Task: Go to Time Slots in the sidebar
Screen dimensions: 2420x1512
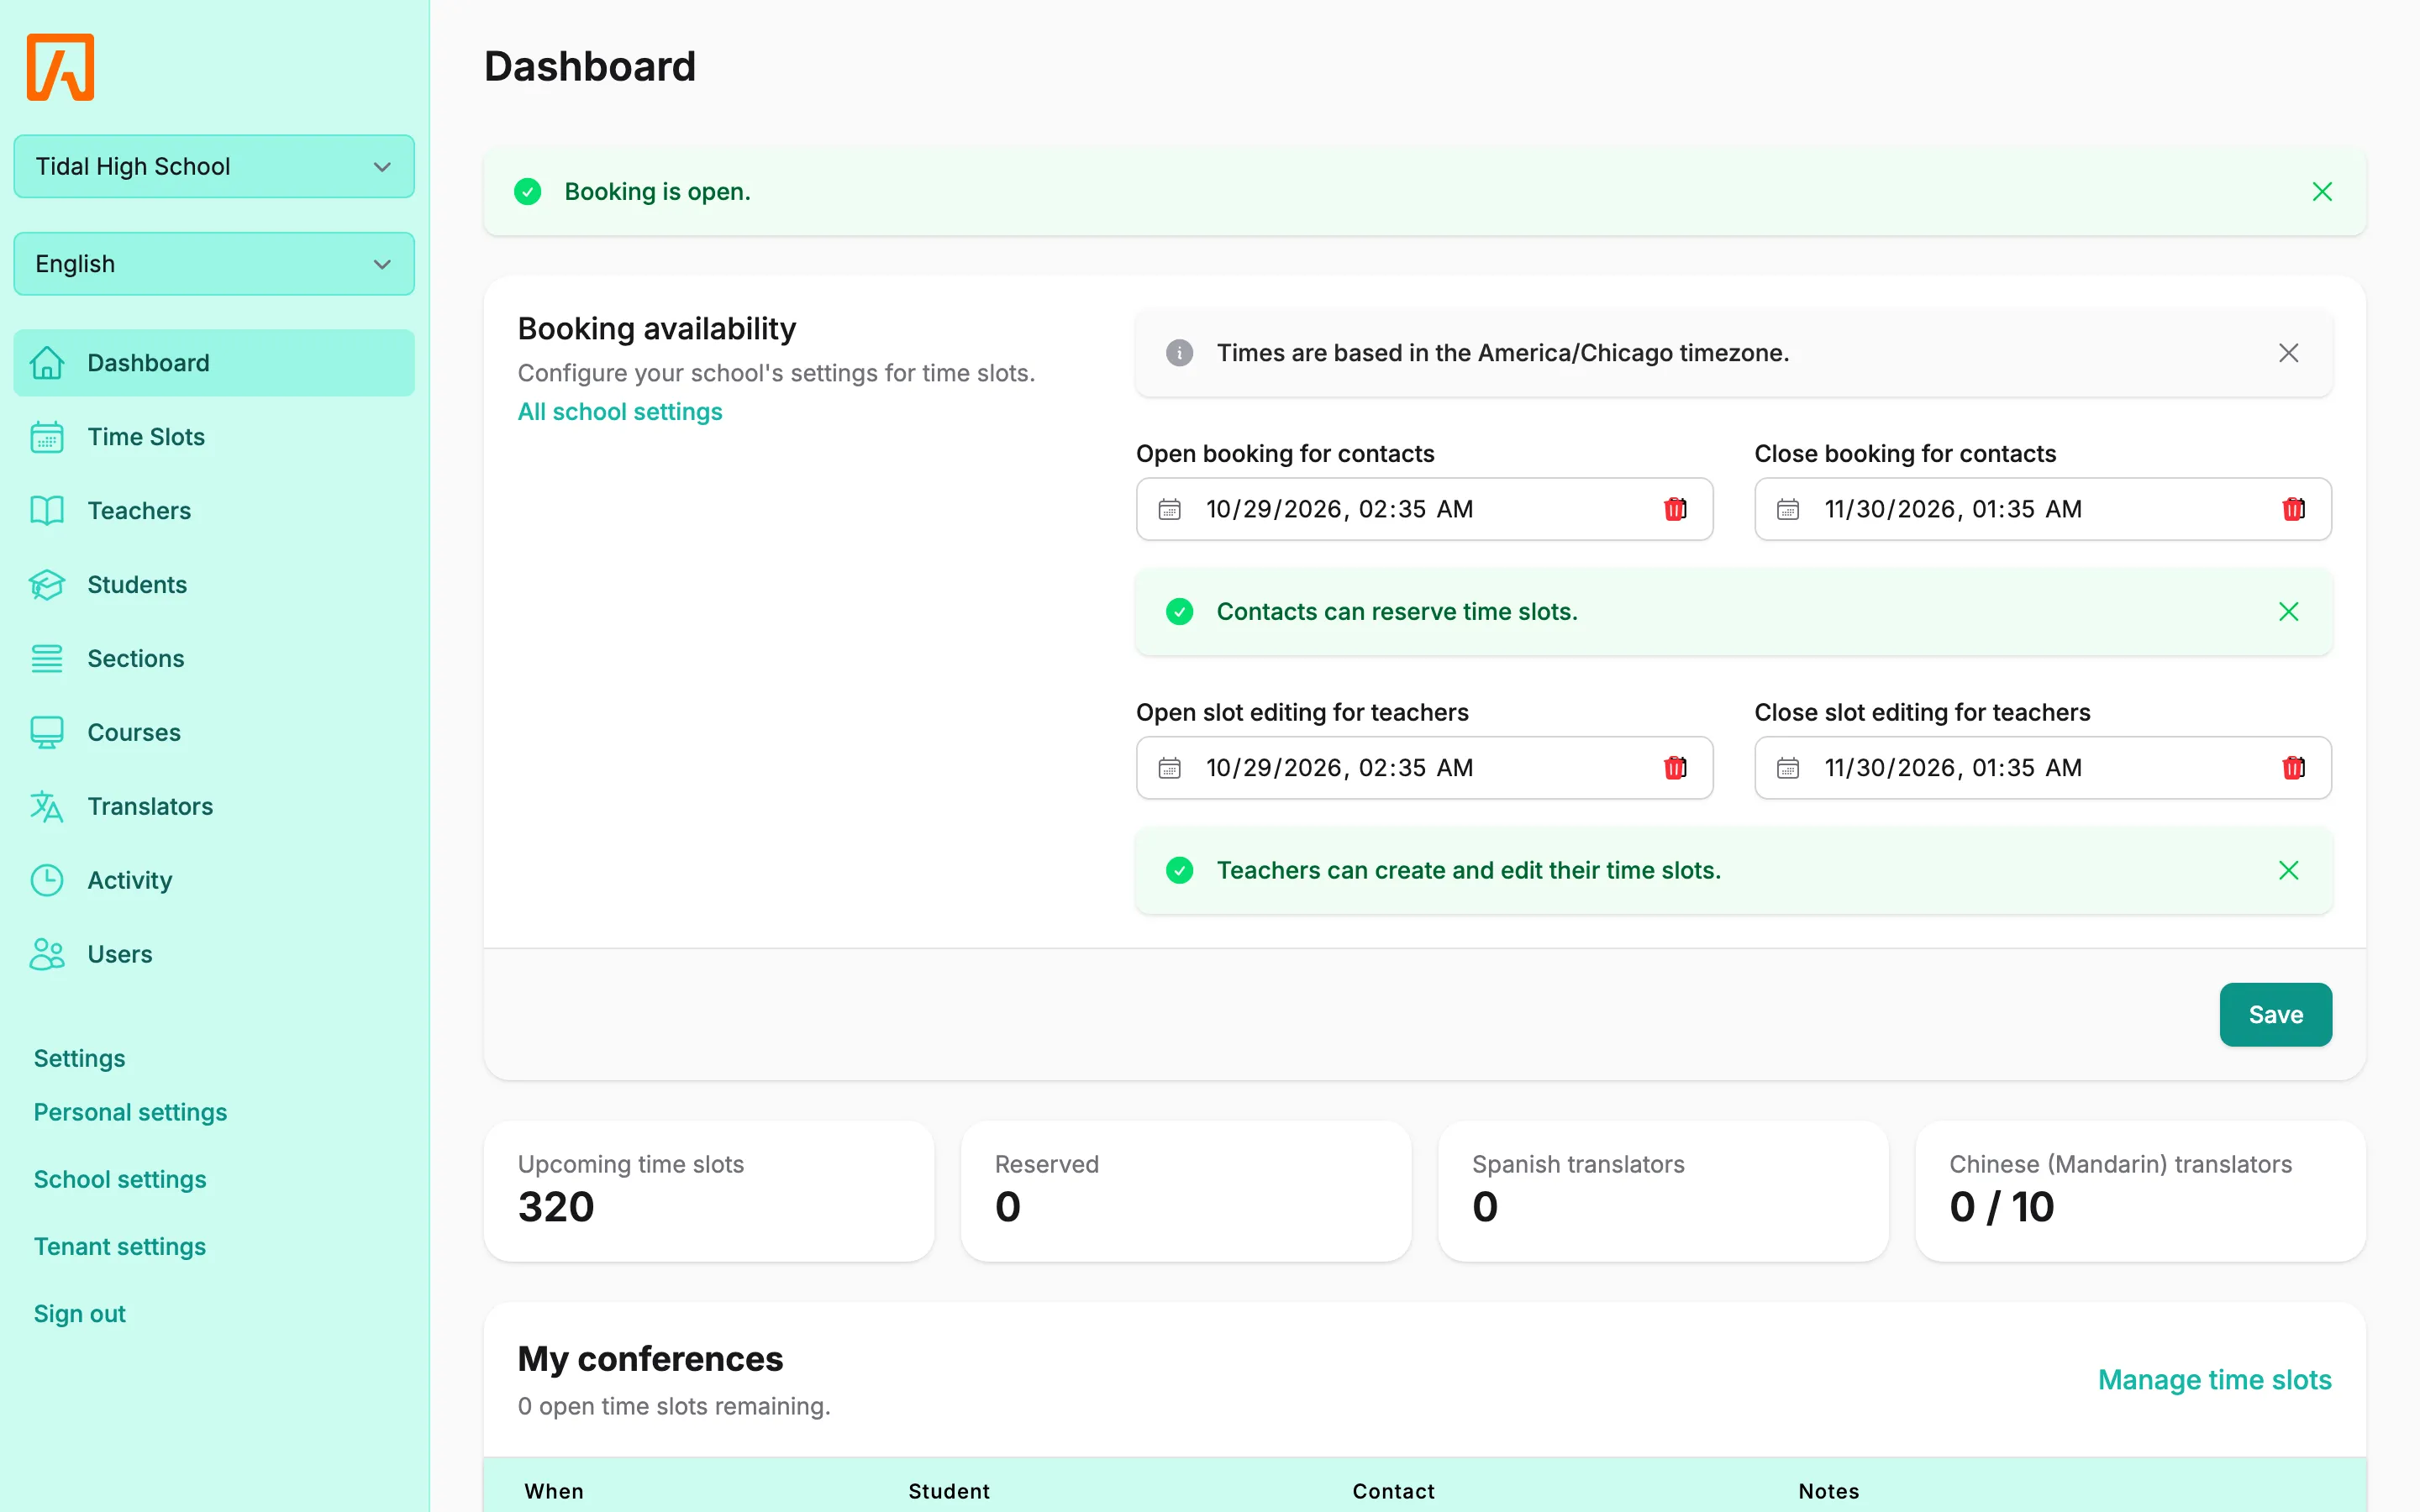Action: coord(214,437)
